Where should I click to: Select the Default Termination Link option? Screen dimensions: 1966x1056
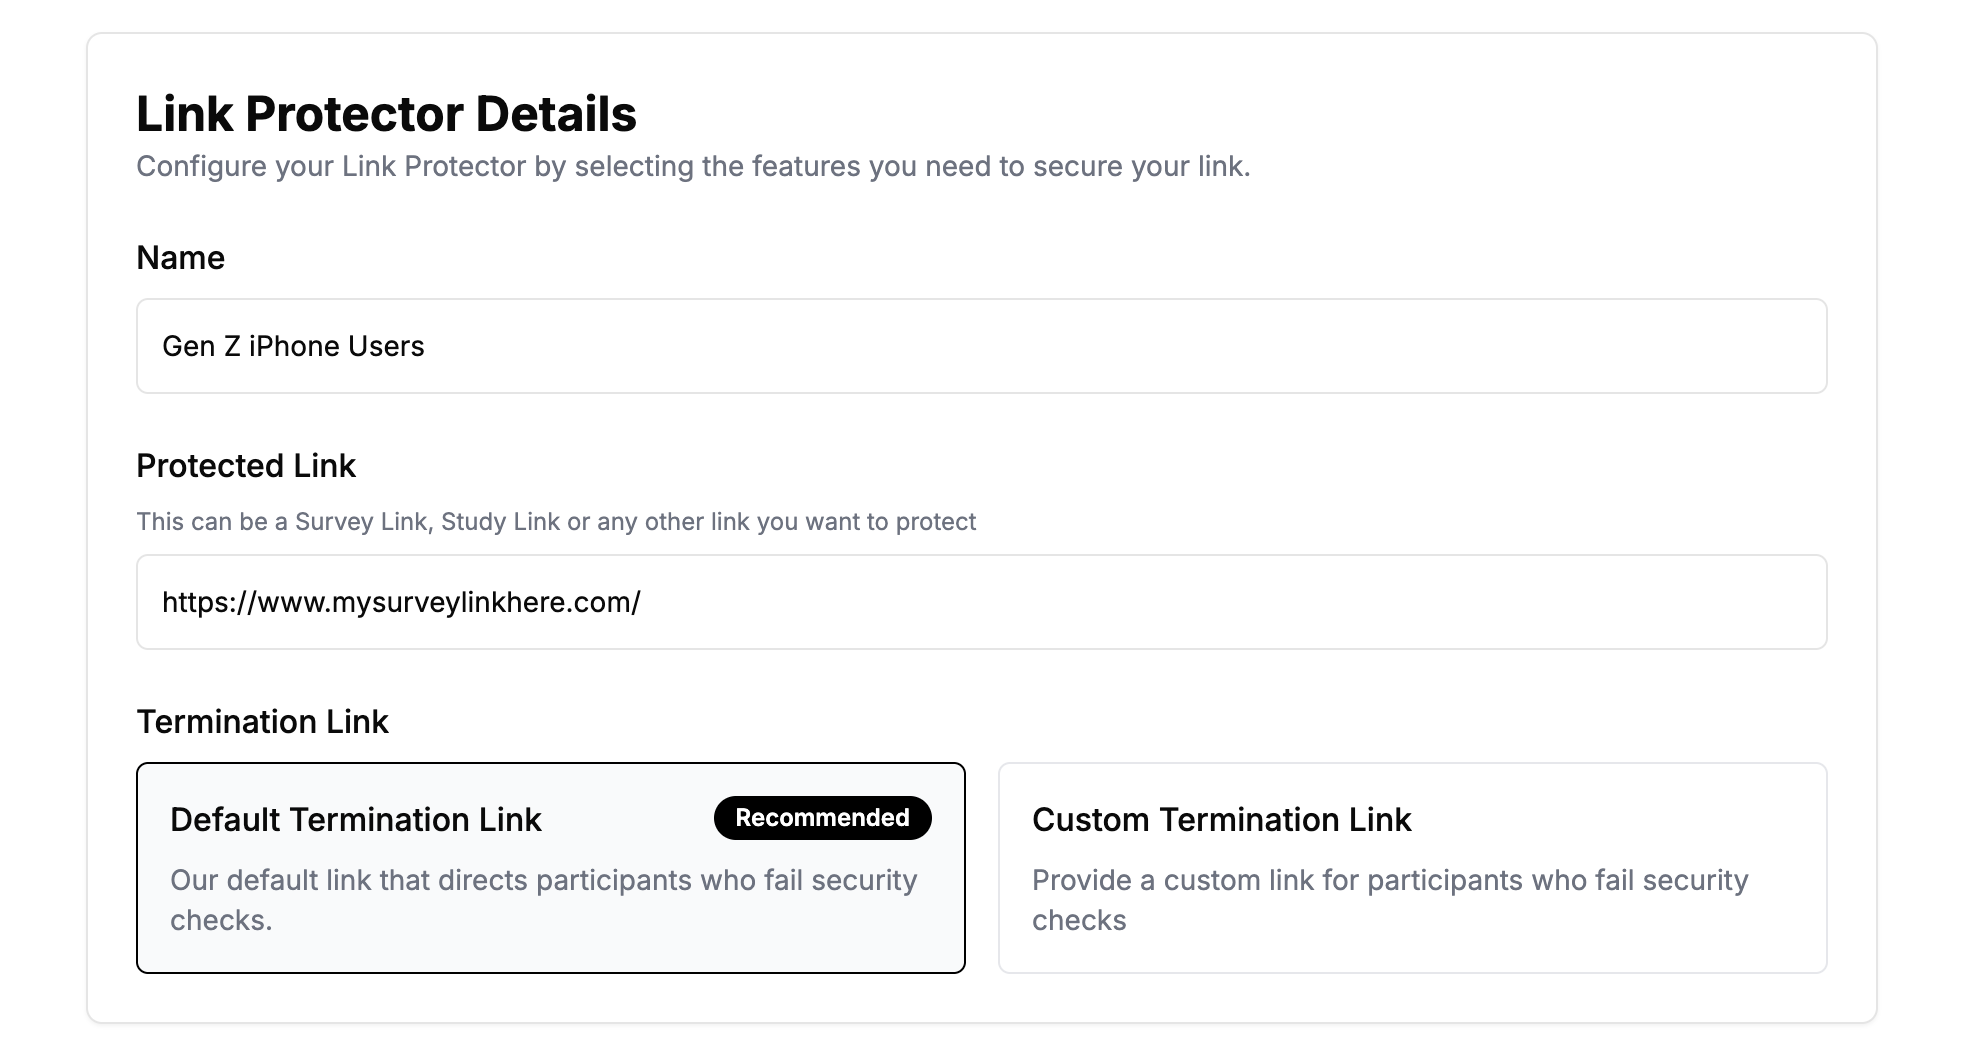tap(550, 868)
